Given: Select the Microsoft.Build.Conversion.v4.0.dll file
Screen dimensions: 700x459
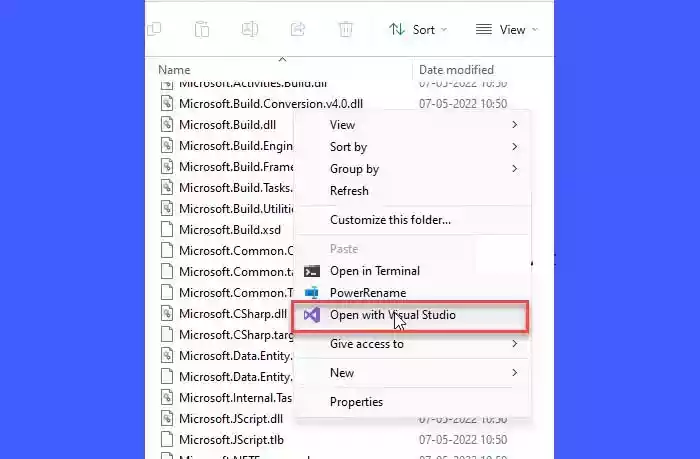Looking at the screenshot, I should click(270, 103).
